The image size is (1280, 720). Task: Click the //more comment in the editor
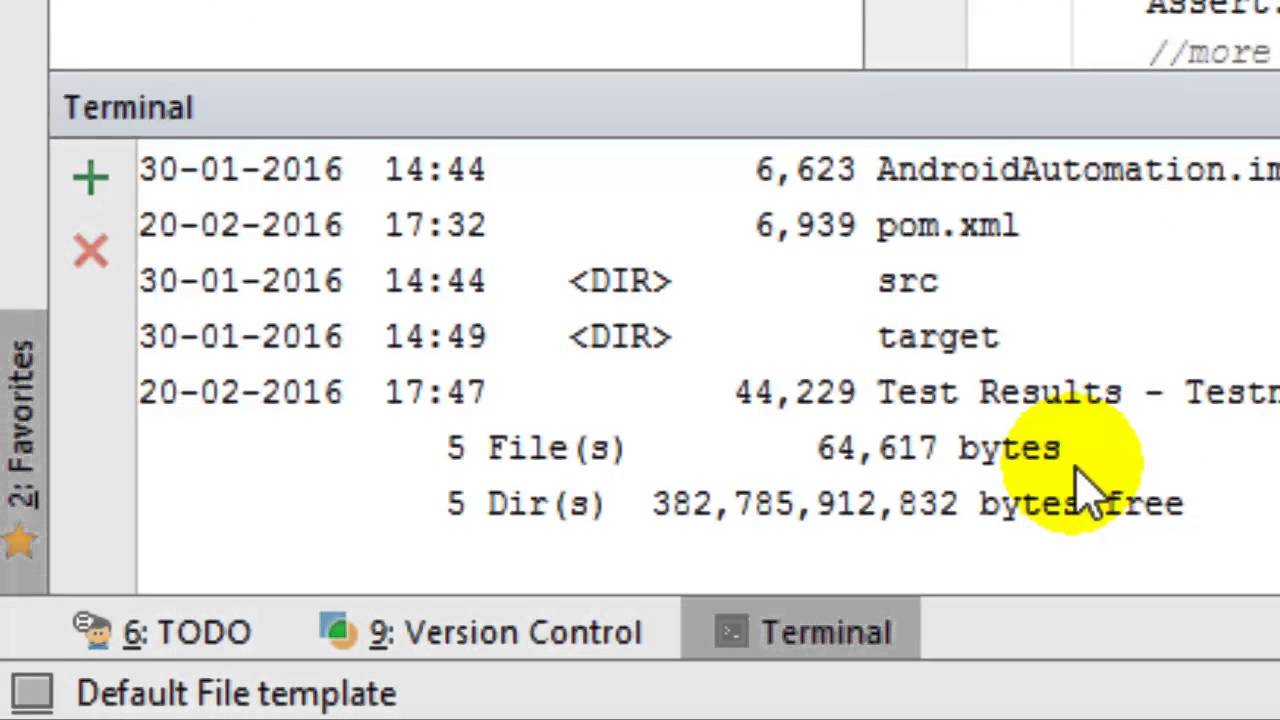tap(1208, 52)
